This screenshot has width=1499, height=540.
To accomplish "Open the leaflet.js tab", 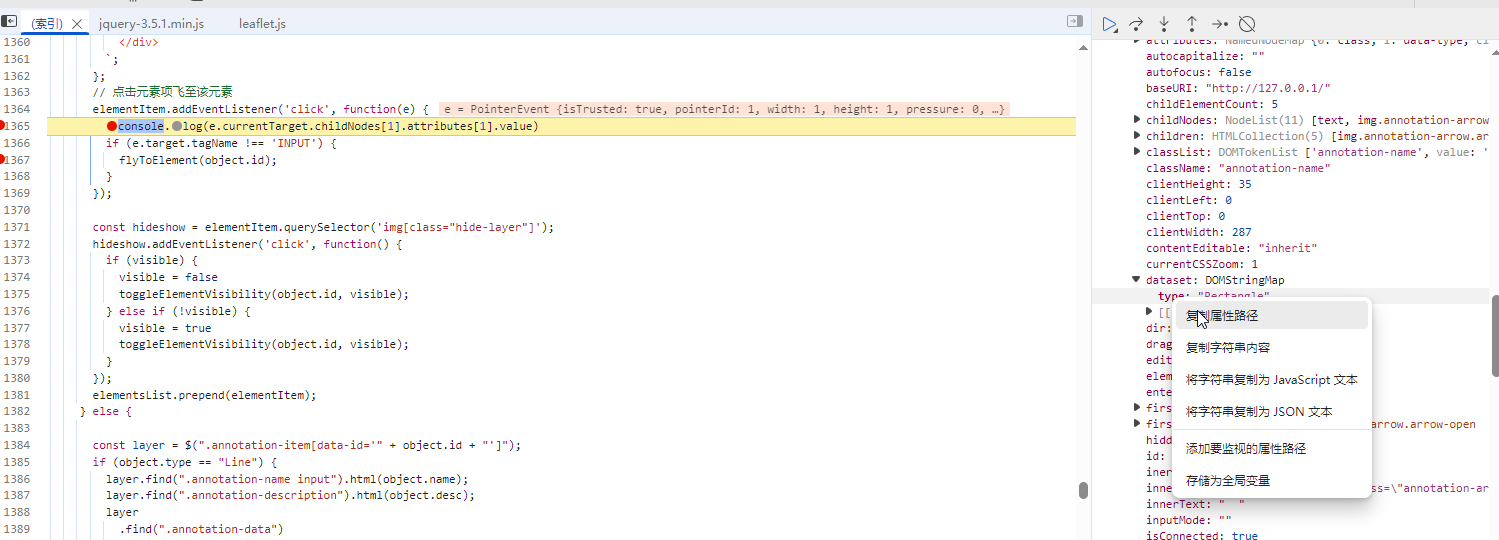I will pyautogui.click(x=262, y=23).
